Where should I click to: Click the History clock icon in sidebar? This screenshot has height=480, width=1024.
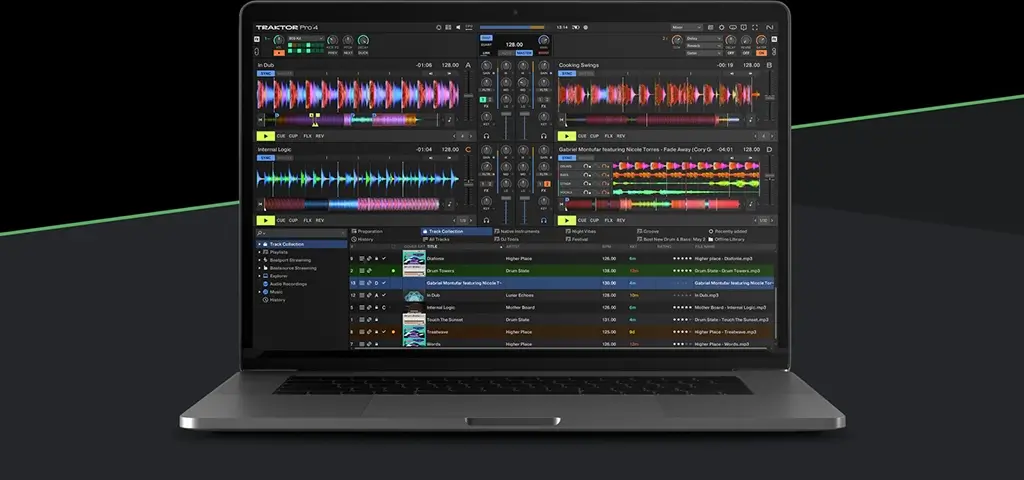tap(264, 299)
